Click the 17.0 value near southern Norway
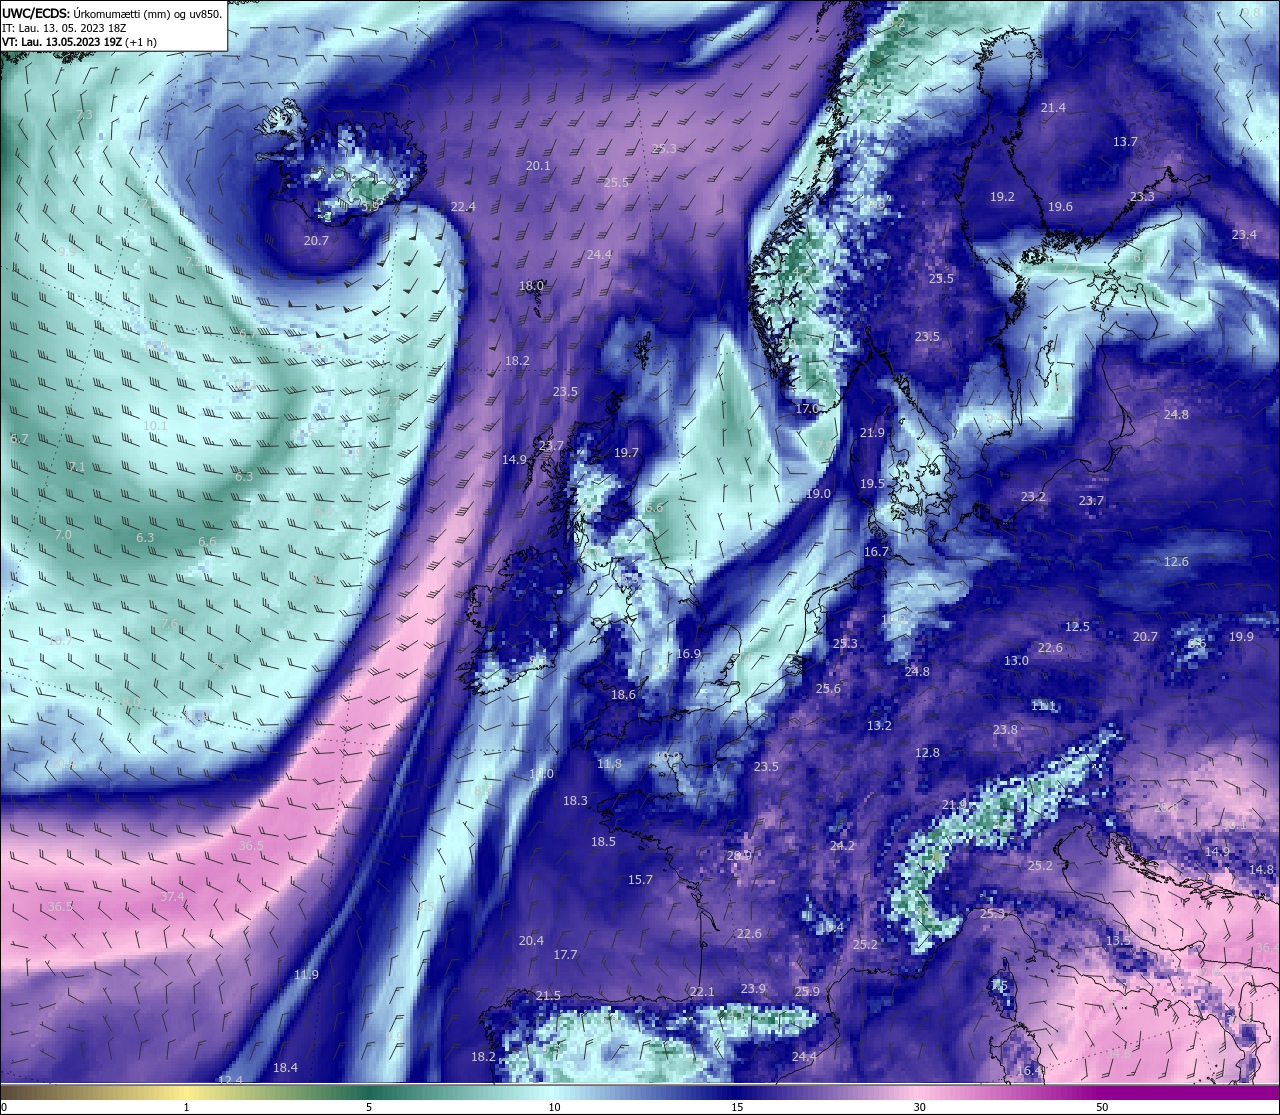This screenshot has width=1280, height=1115. click(x=807, y=409)
